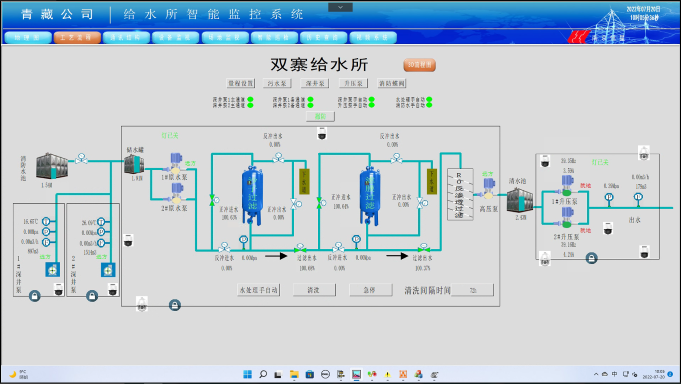The image size is (681, 384).
Task: Toggle the lock icon in booster pump room
Action: pos(591,258)
